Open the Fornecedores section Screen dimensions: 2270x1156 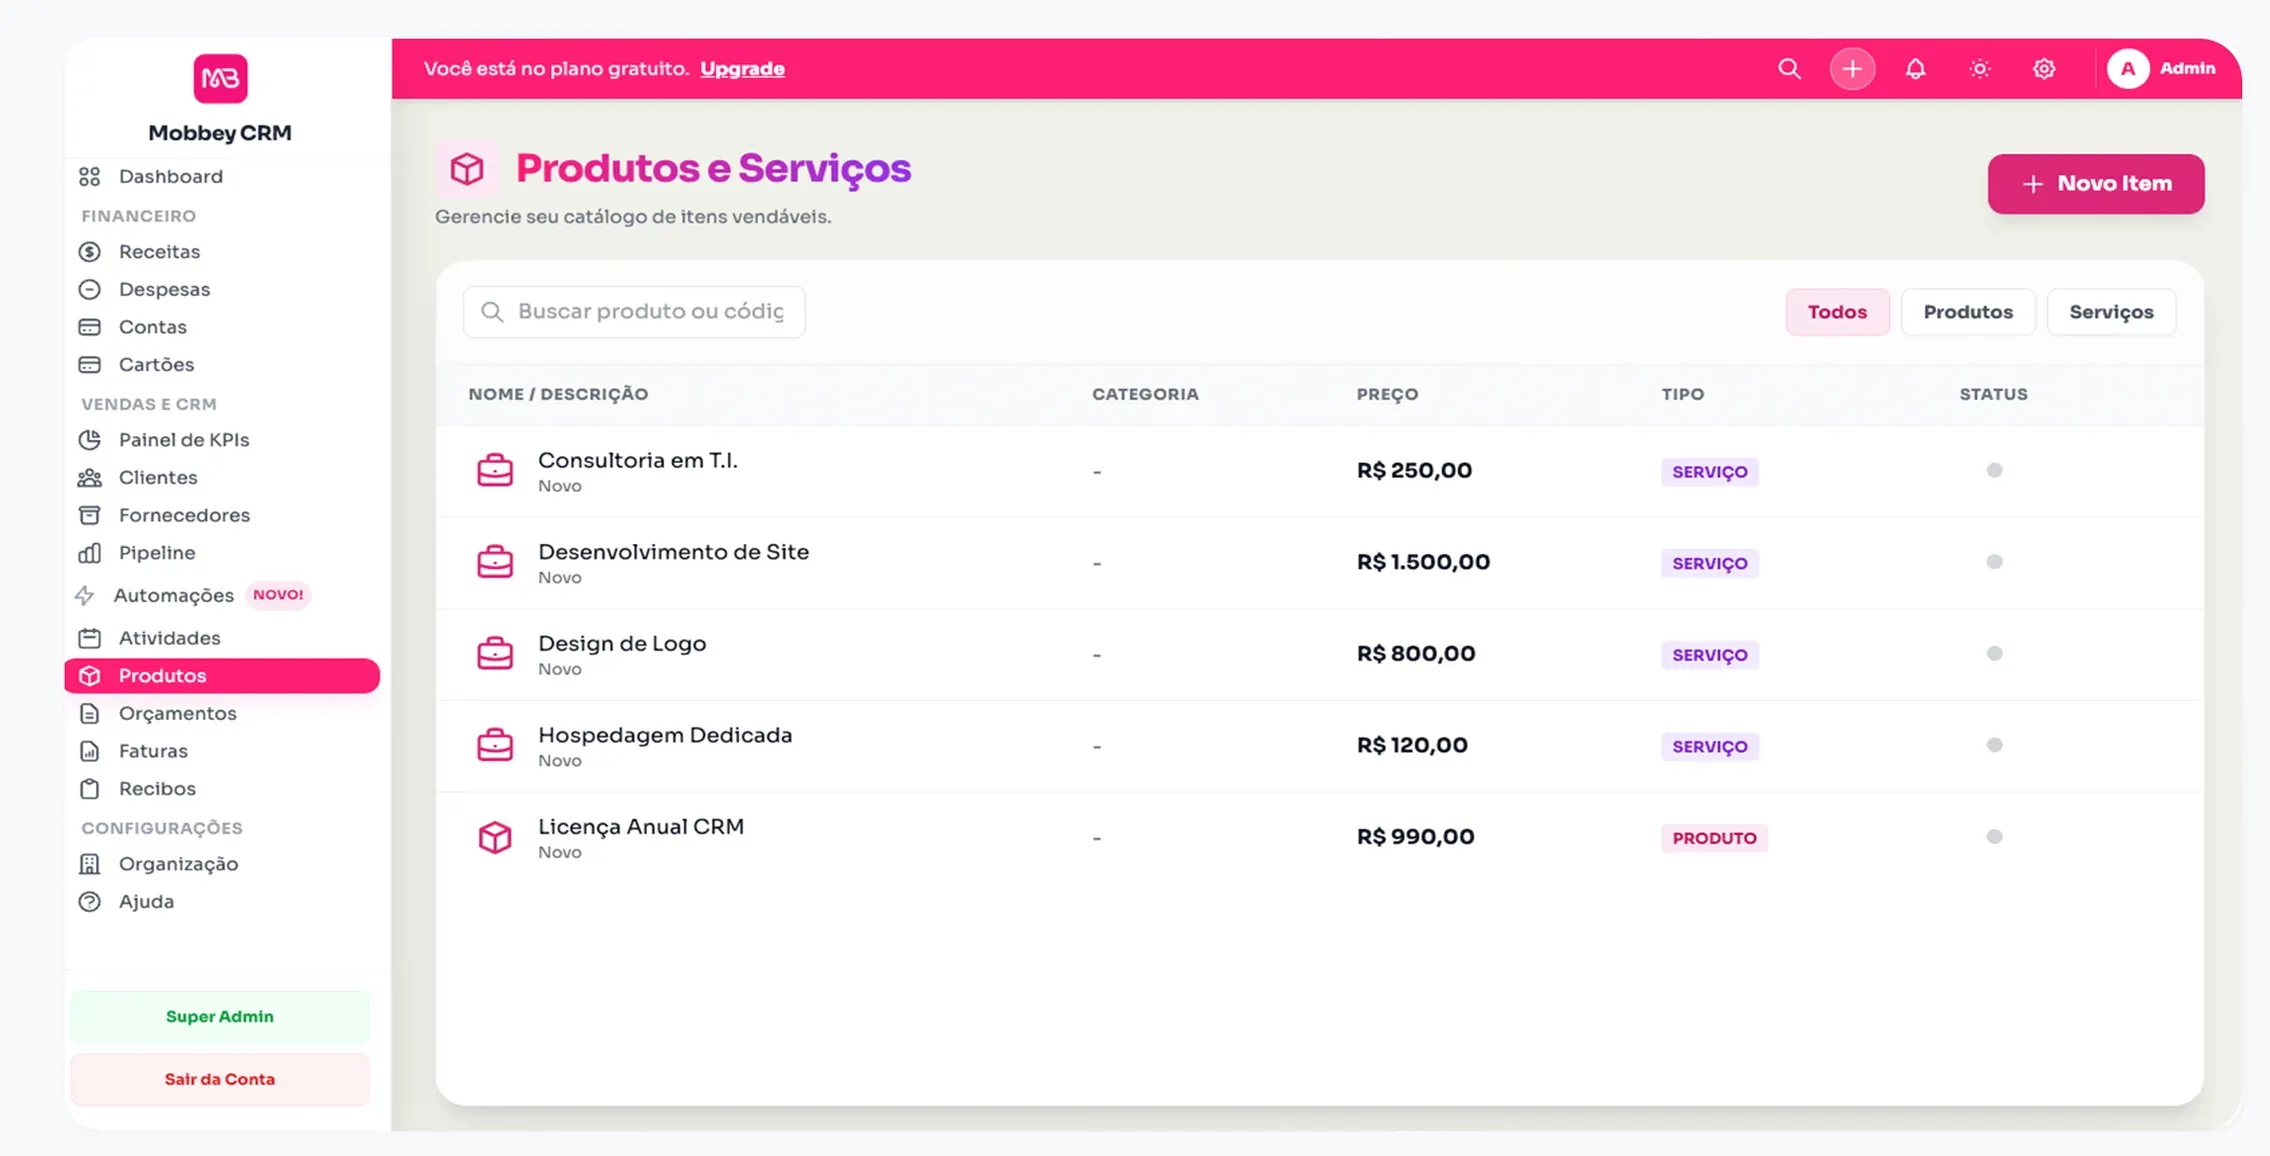(x=184, y=514)
